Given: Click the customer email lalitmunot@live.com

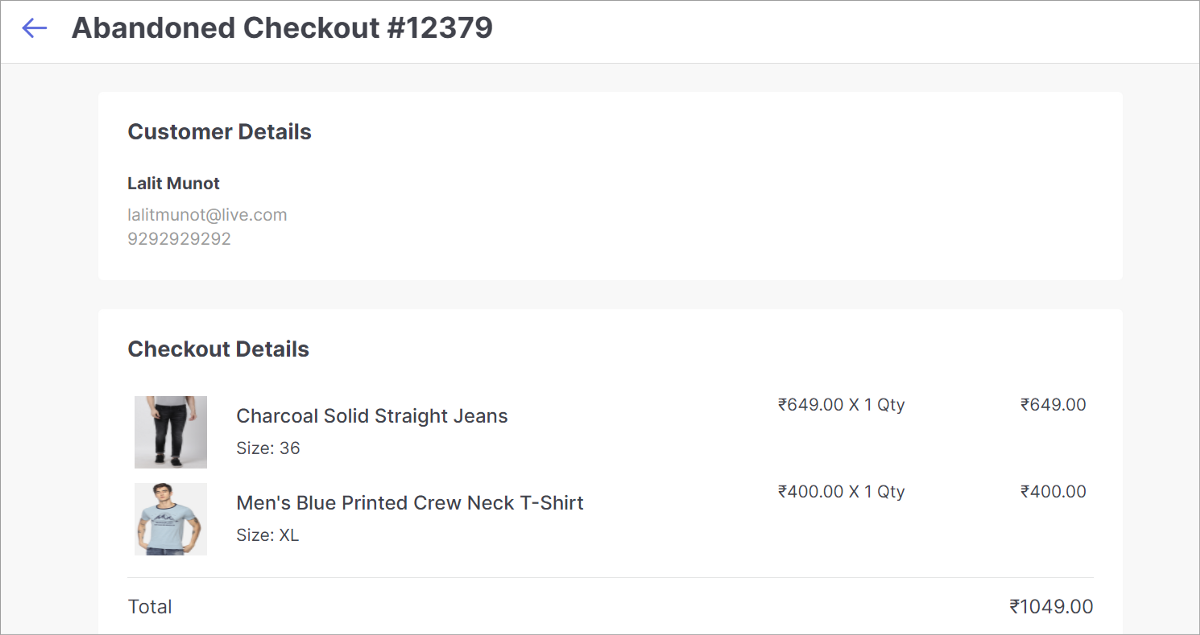Looking at the screenshot, I should pos(207,214).
